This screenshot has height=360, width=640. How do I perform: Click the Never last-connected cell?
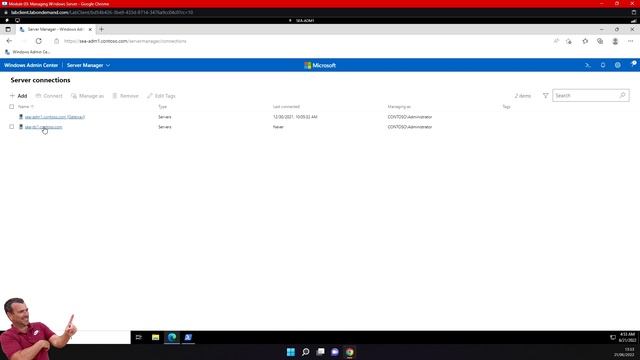coord(278,127)
